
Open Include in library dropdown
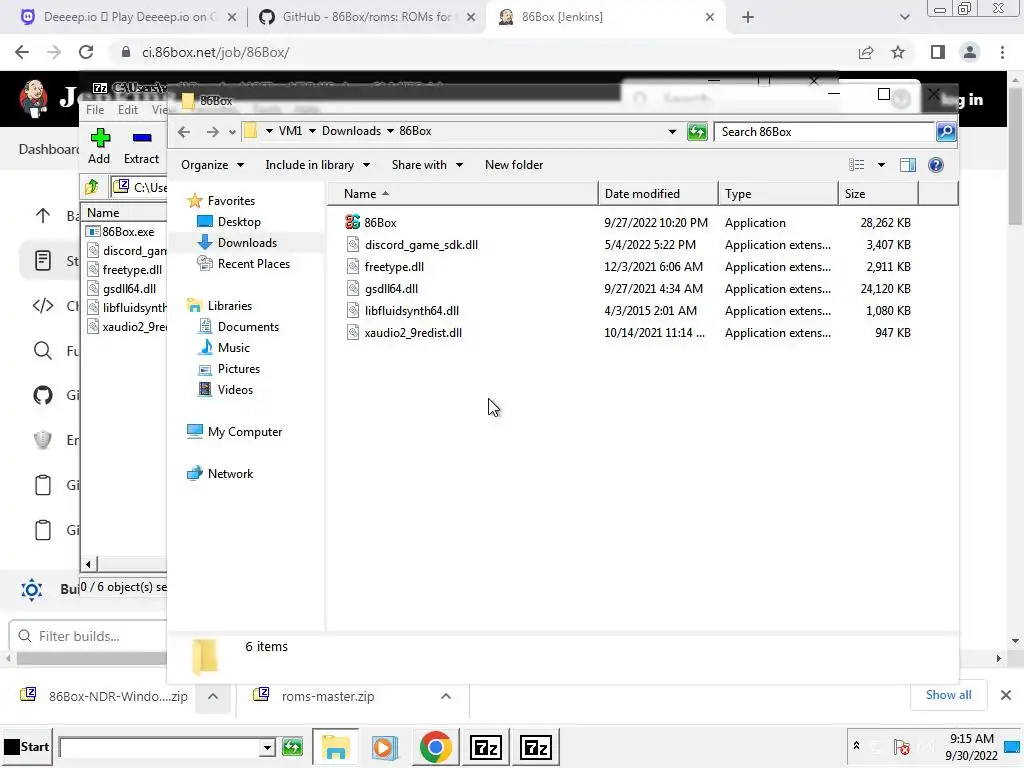[x=317, y=165]
